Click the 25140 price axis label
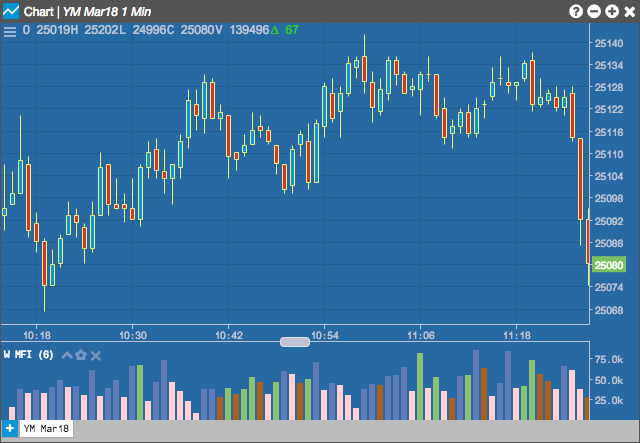This screenshot has height=443, width=640. pos(609,43)
